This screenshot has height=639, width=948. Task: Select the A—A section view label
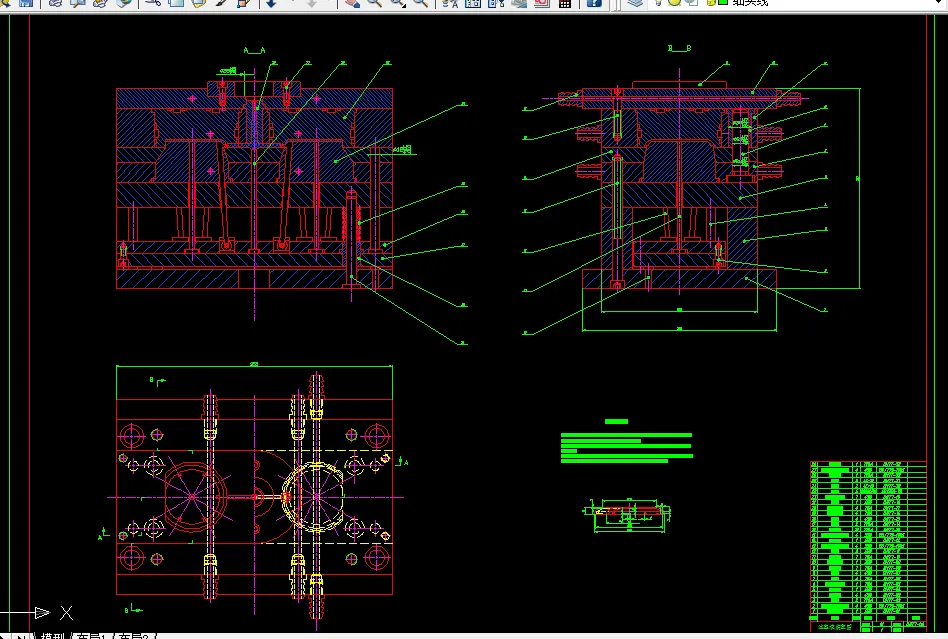[x=254, y=50]
